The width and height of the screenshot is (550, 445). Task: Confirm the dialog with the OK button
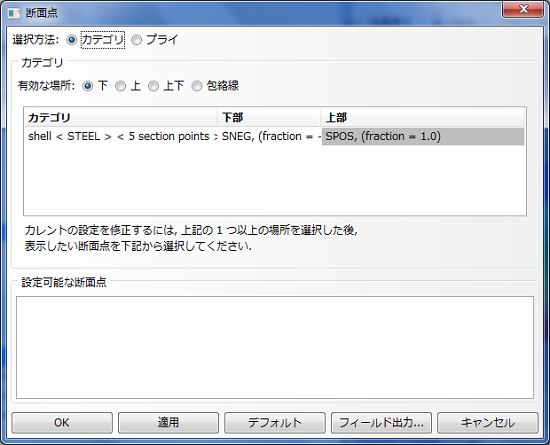(x=62, y=423)
